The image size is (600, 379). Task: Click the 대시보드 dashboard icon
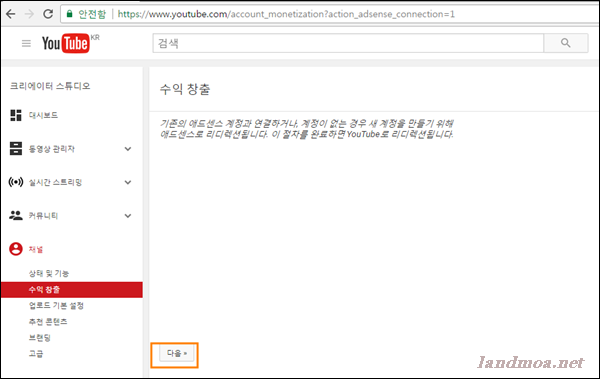[x=16, y=115]
